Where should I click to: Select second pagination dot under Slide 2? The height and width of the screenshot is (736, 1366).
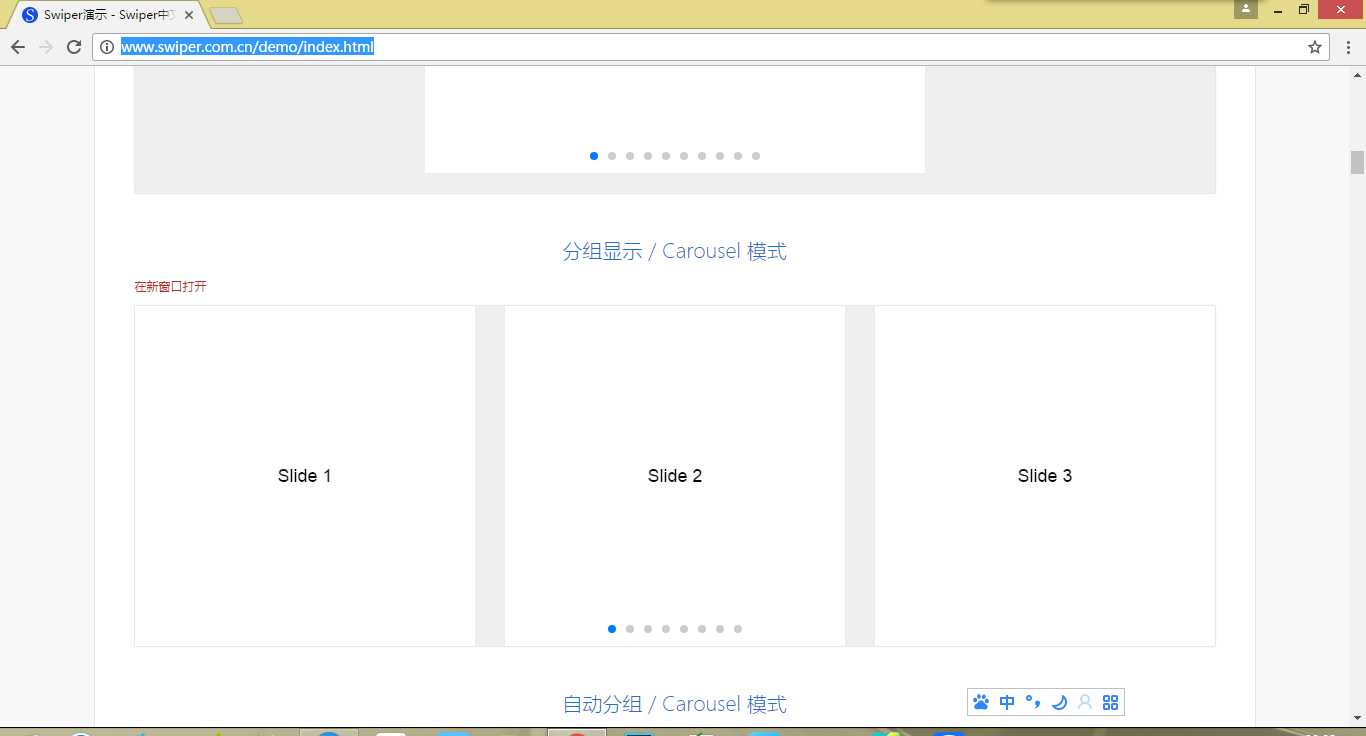[630, 629]
